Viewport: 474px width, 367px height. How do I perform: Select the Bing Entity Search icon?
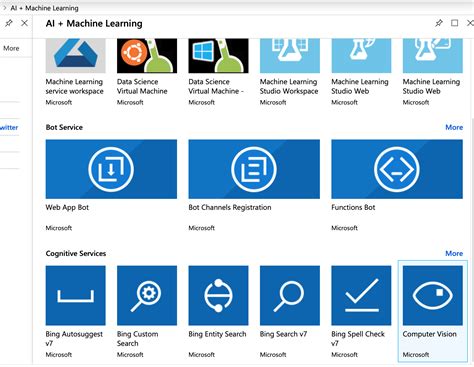pos(218,295)
